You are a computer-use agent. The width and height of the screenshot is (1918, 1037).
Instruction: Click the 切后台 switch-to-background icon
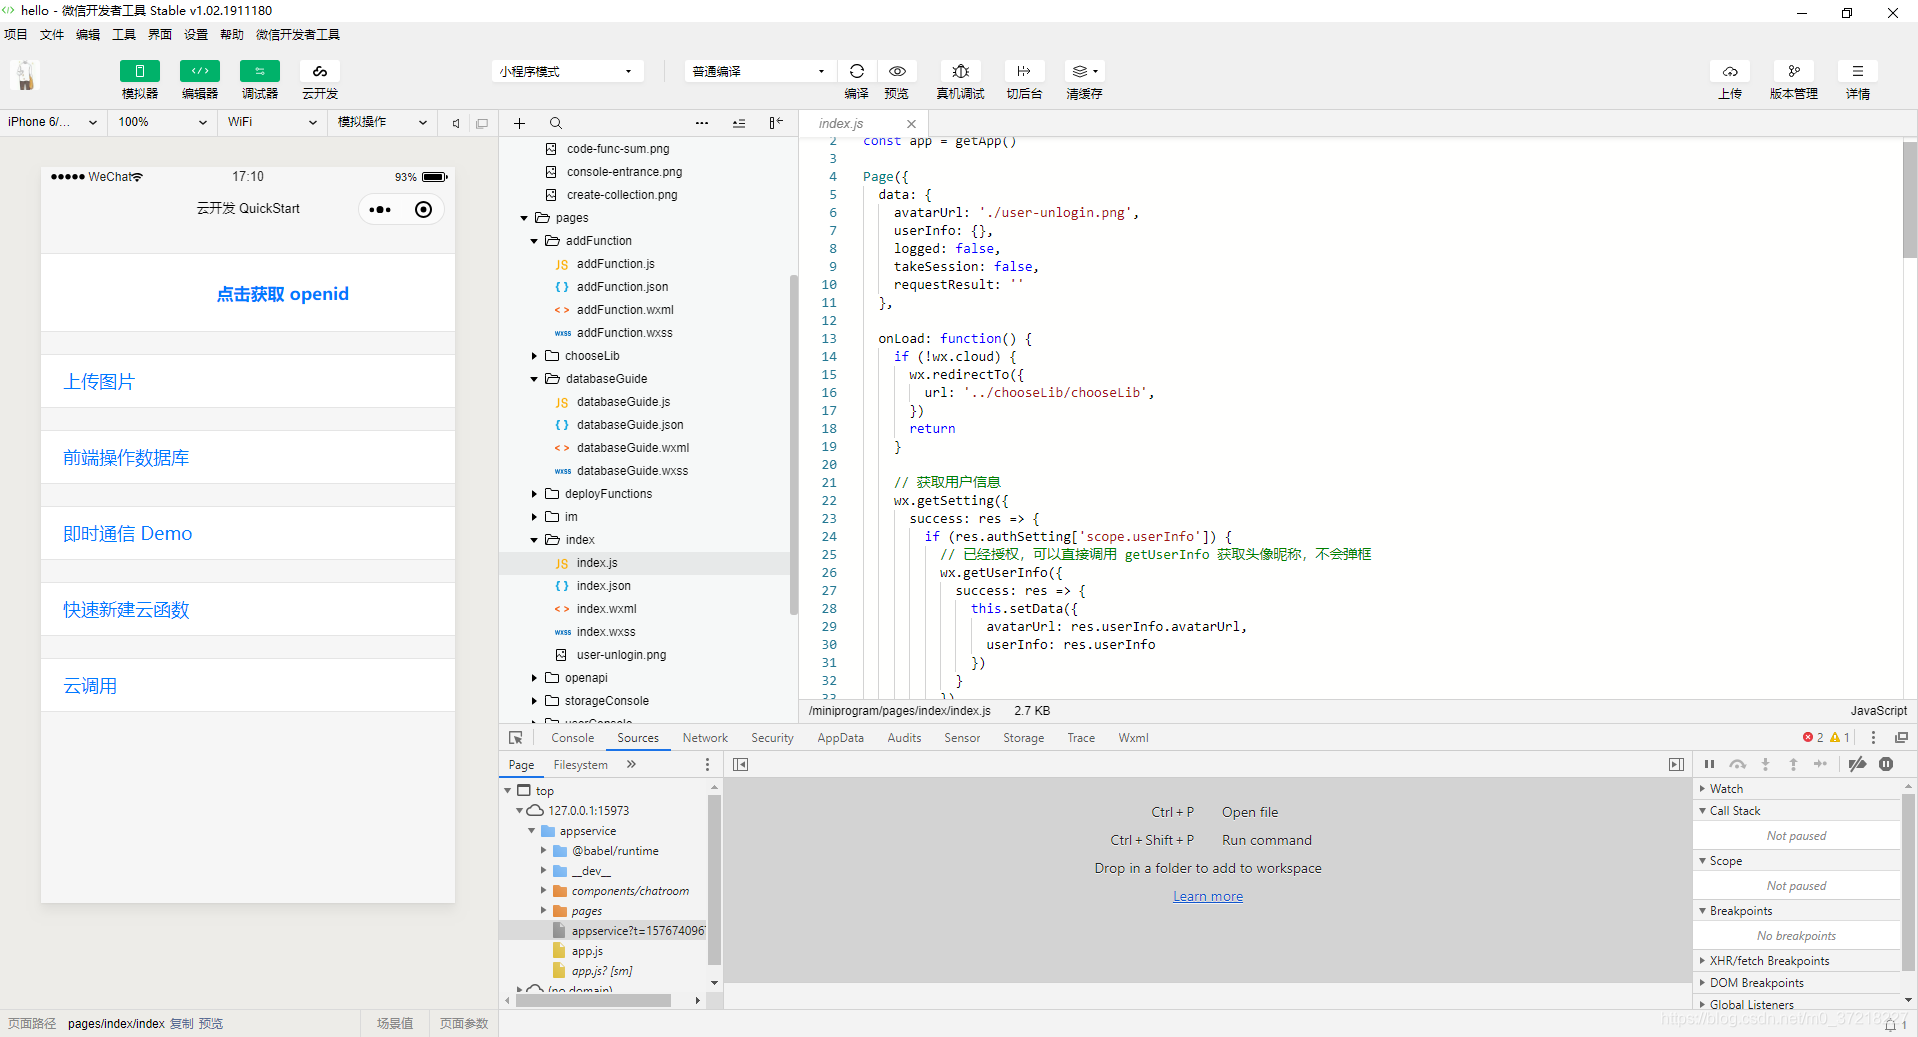1024,71
